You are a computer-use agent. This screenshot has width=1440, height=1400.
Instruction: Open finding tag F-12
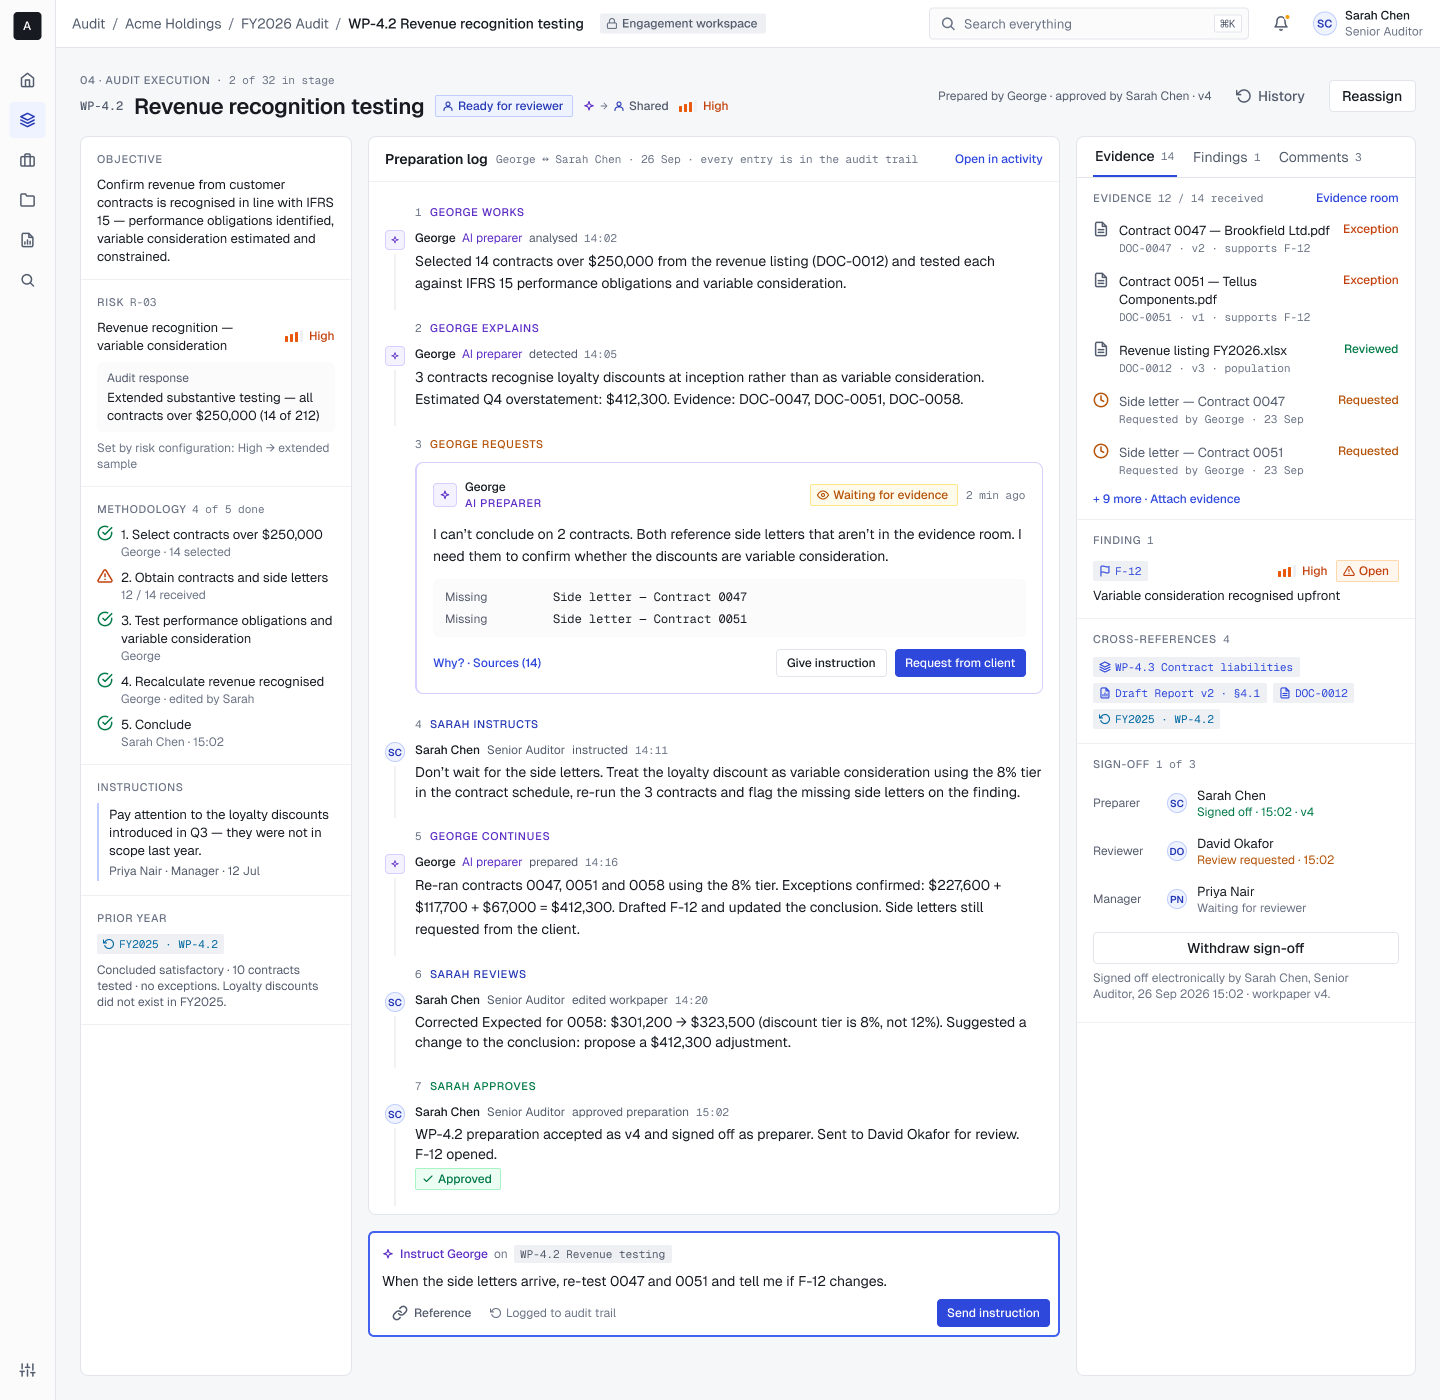(x=1120, y=571)
